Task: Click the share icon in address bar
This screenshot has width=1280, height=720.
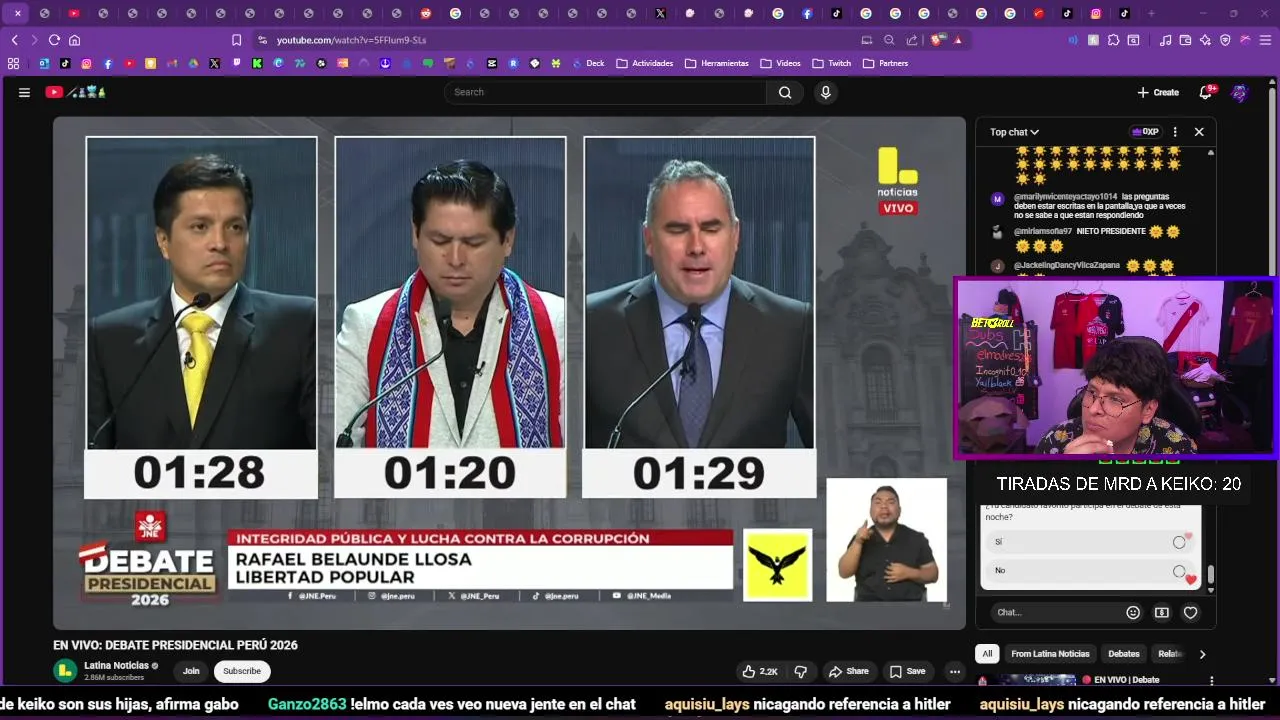Action: coord(912,40)
